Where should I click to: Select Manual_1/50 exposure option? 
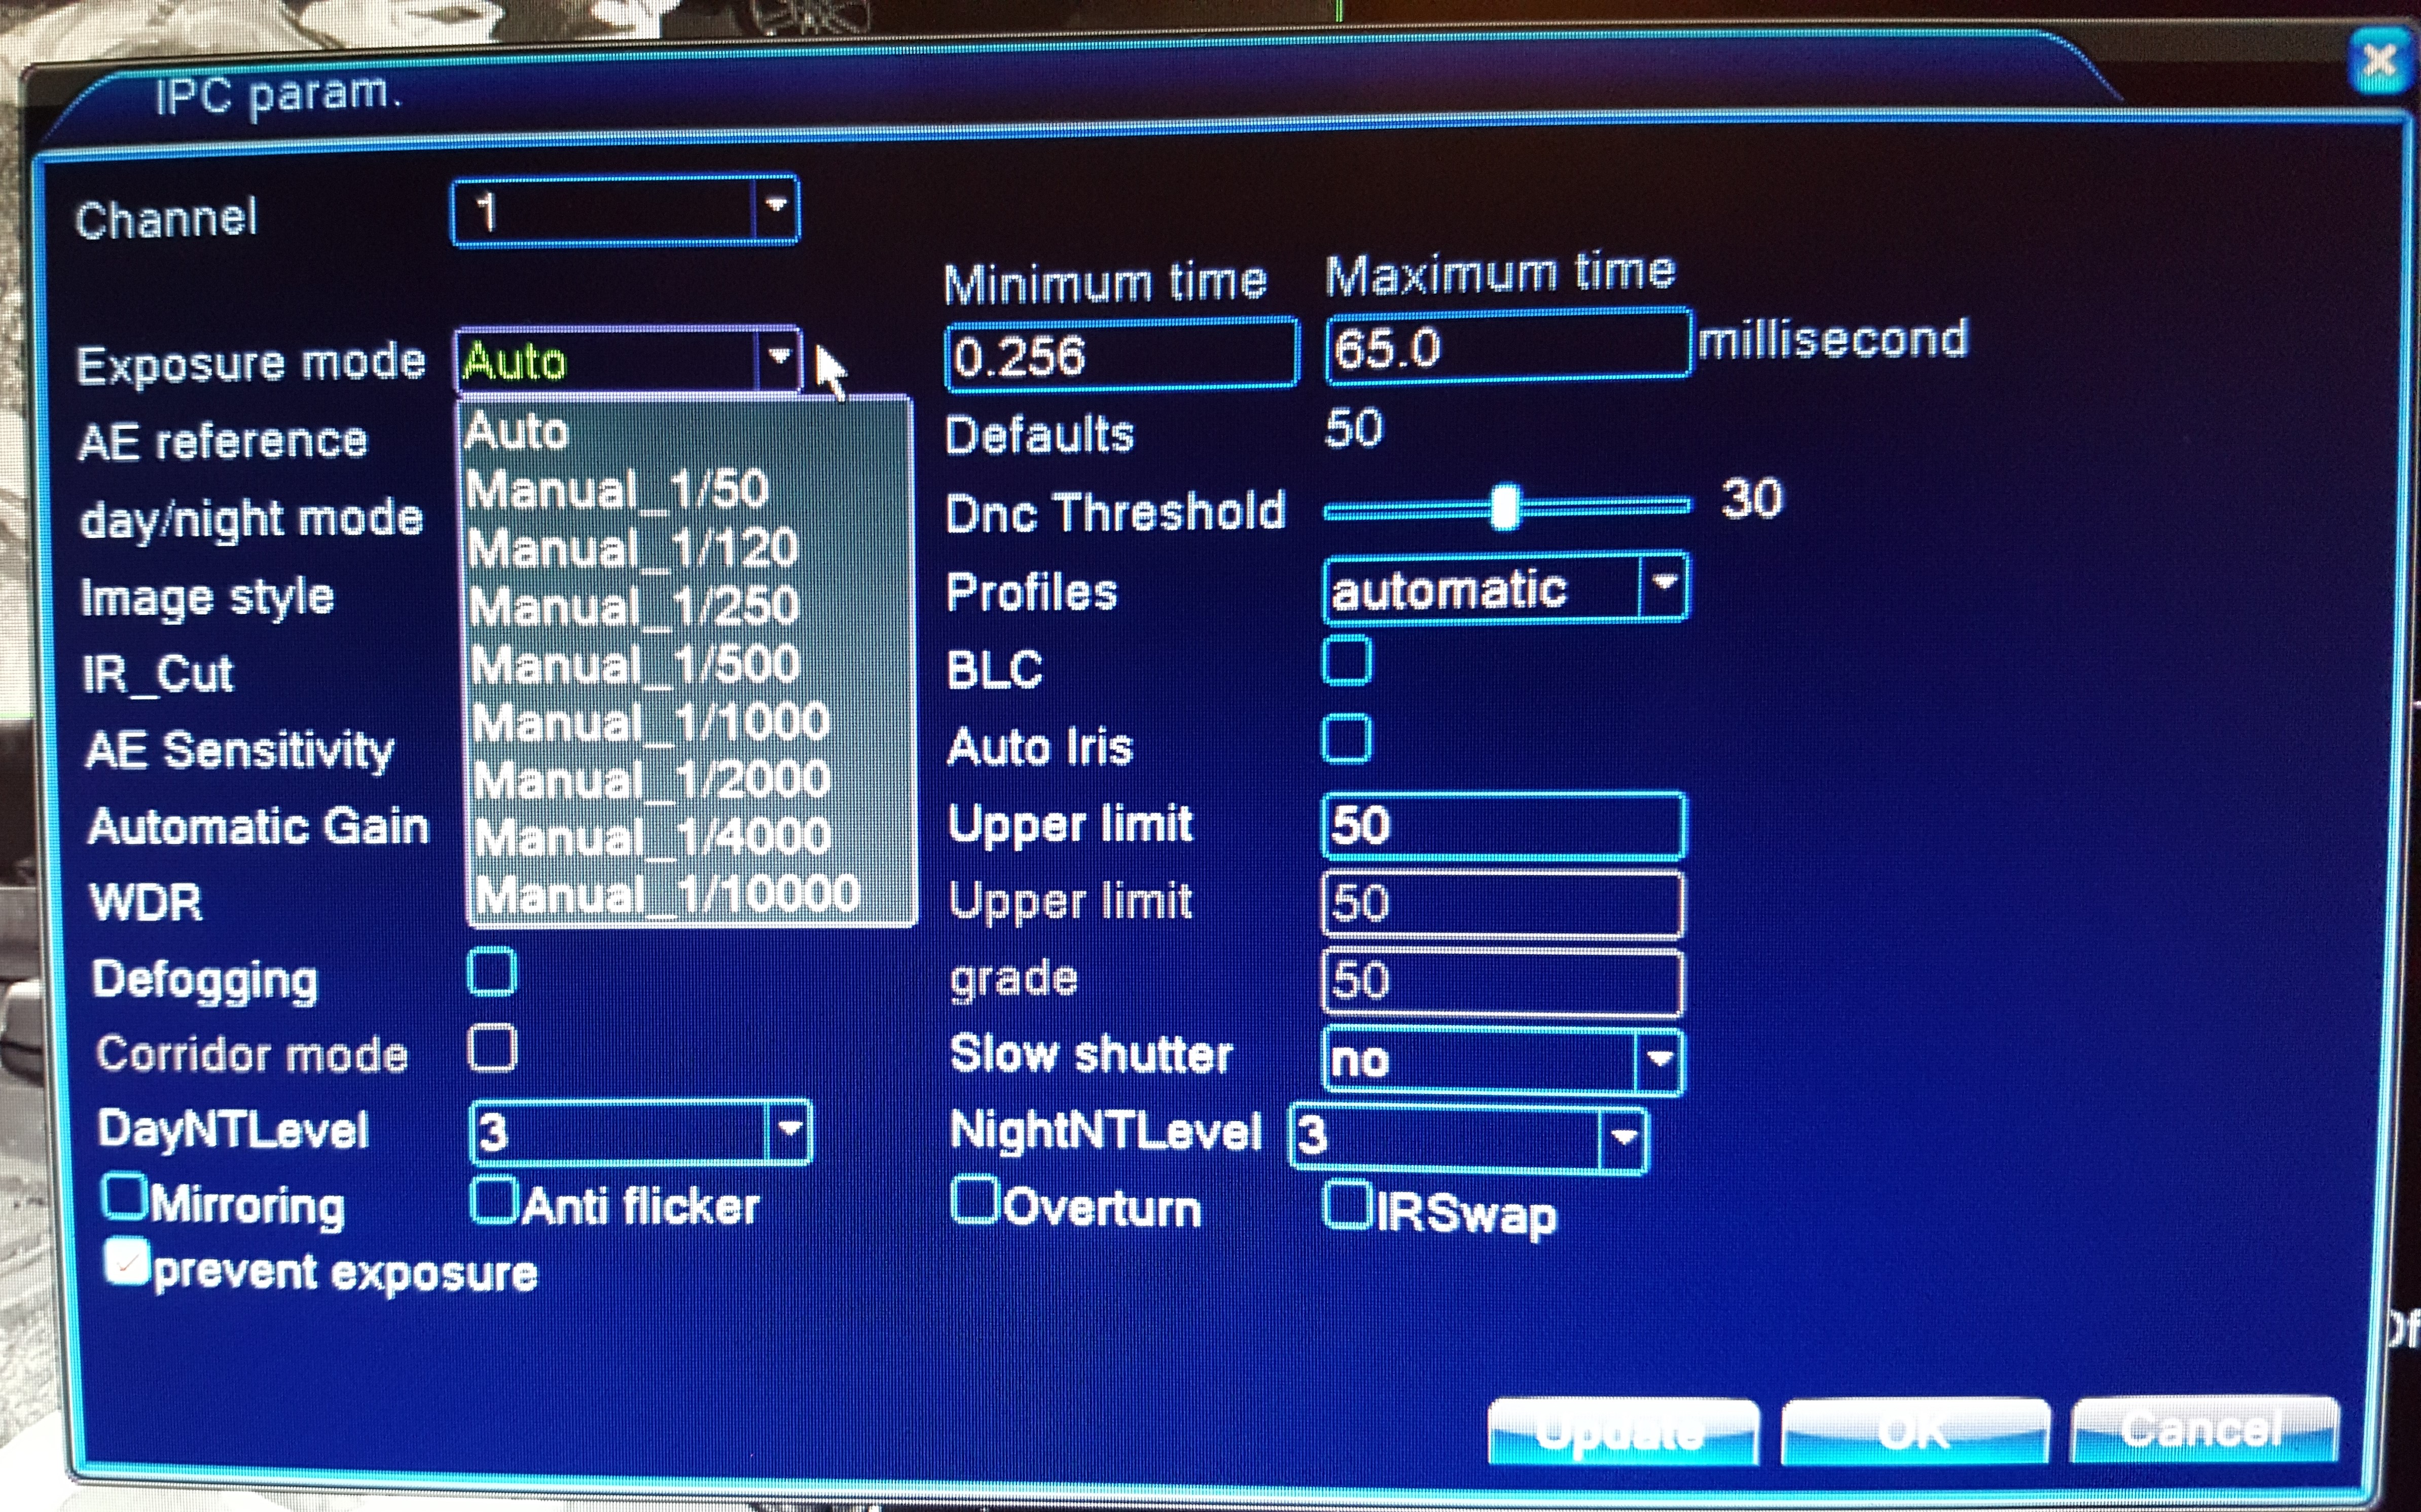(x=617, y=490)
